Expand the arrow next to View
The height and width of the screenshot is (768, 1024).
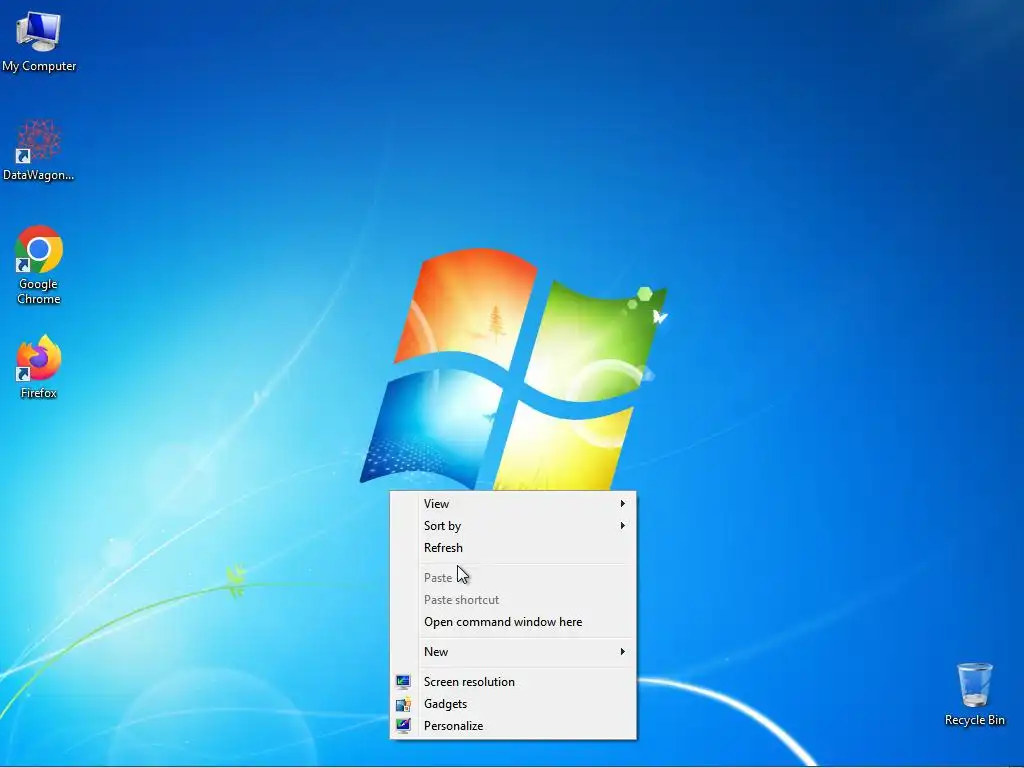(622, 504)
